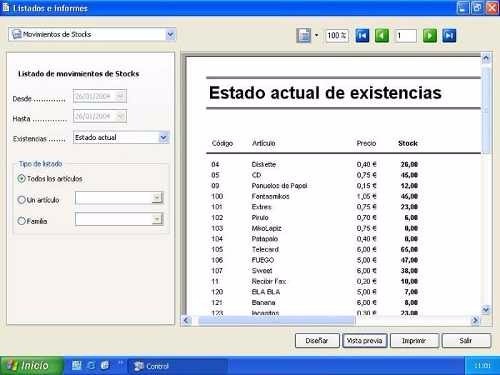Click the Telecard article name

click(x=265, y=249)
